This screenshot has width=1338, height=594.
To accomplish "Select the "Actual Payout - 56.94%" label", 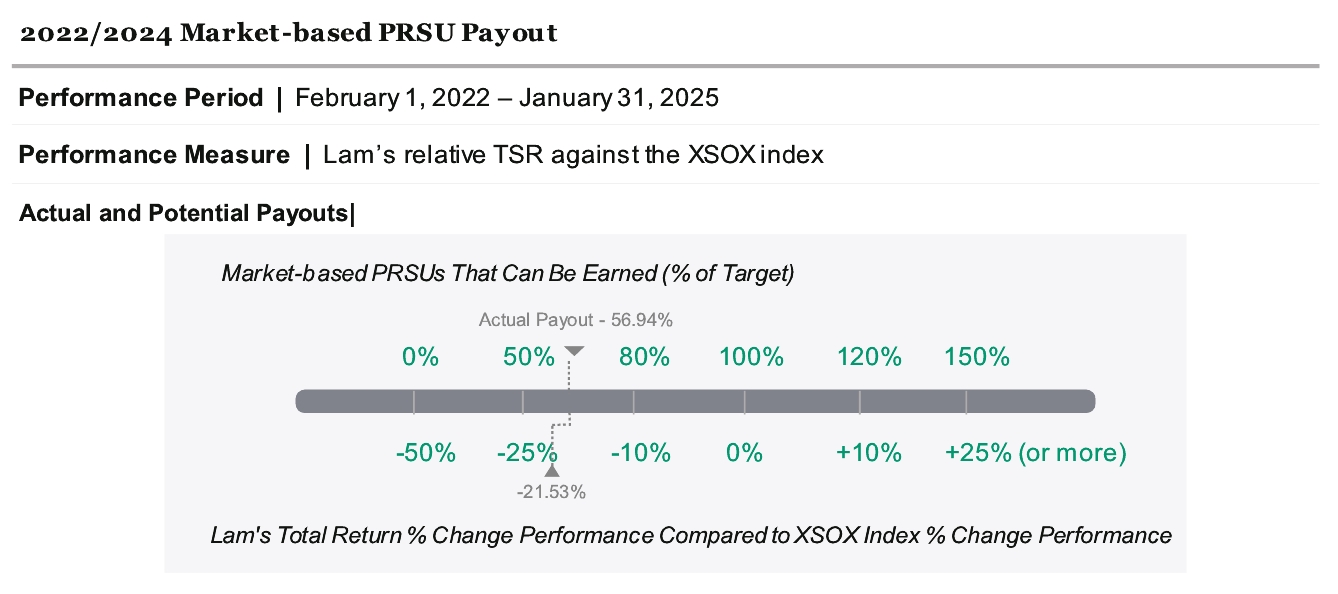I will pyautogui.click(x=575, y=321).
